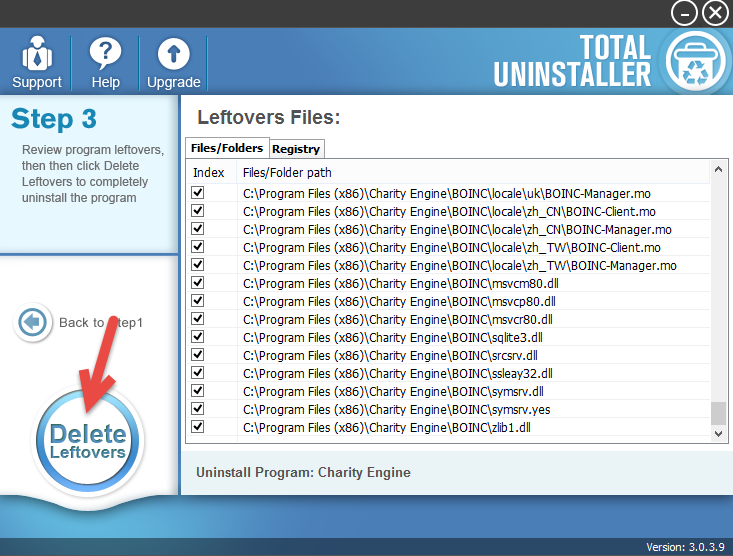Toggle the msvcm80.dll checkbox

[198, 283]
